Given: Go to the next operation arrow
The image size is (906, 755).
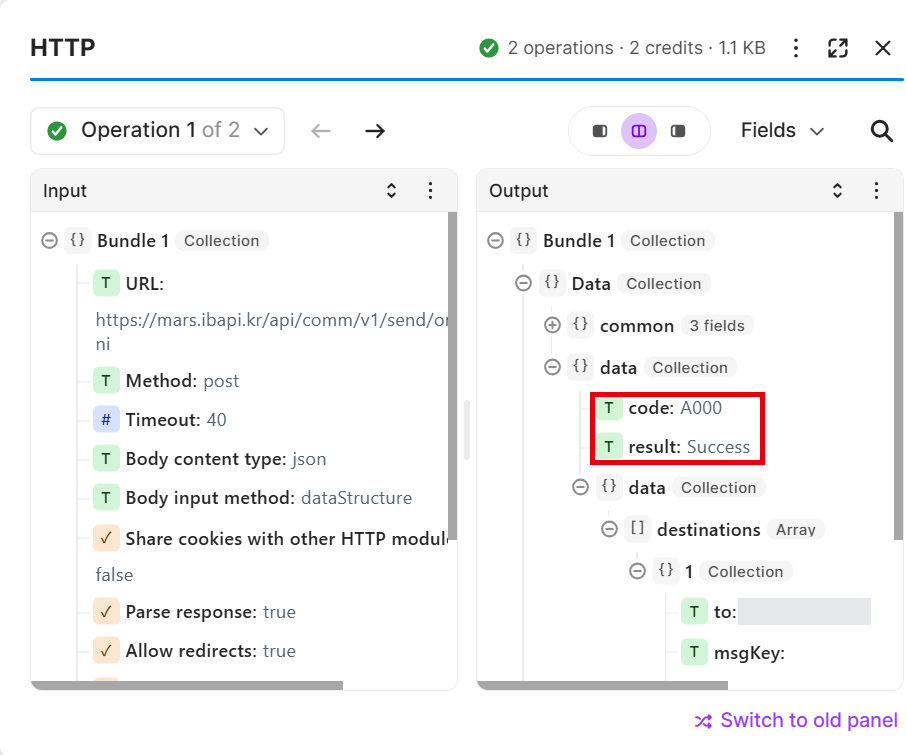Looking at the screenshot, I should [x=375, y=131].
